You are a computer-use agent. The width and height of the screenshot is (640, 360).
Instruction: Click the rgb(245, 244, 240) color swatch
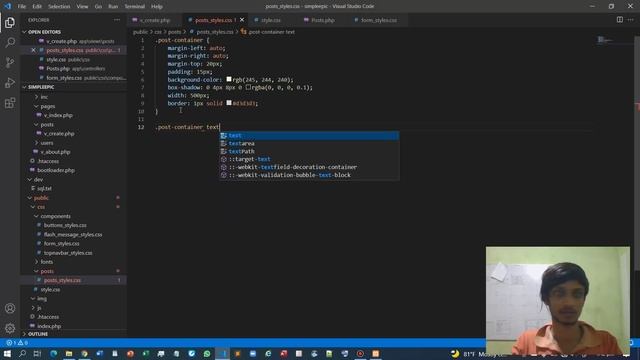pyautogui.click(x=229, y=80)
